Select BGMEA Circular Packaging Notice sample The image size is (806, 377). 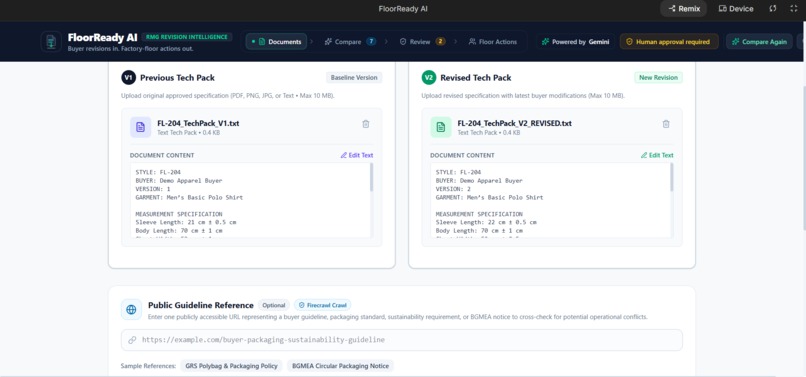(340, 366)
